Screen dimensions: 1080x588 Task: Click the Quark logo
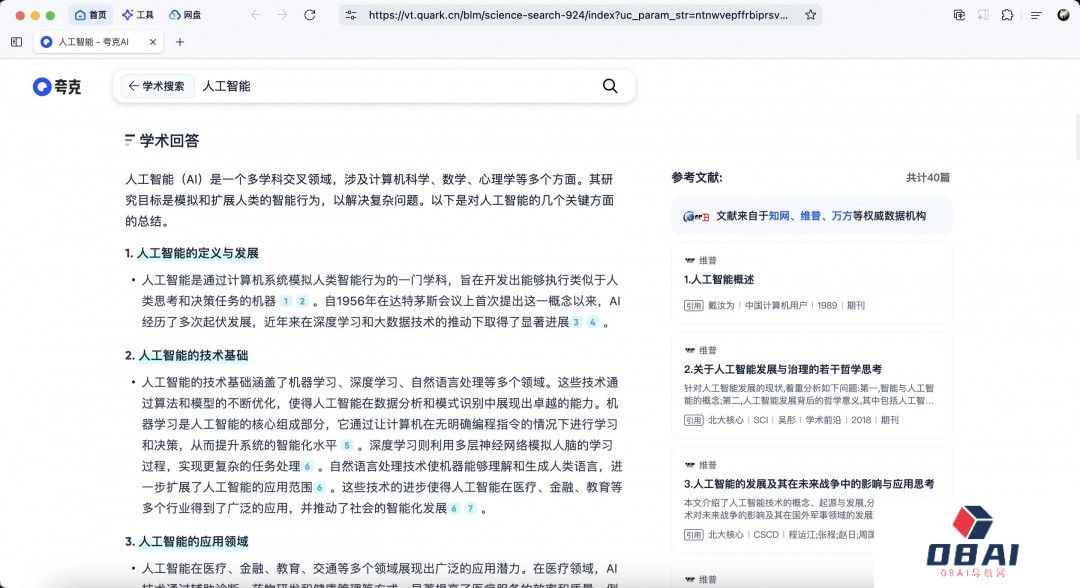(x=57, y=87)
